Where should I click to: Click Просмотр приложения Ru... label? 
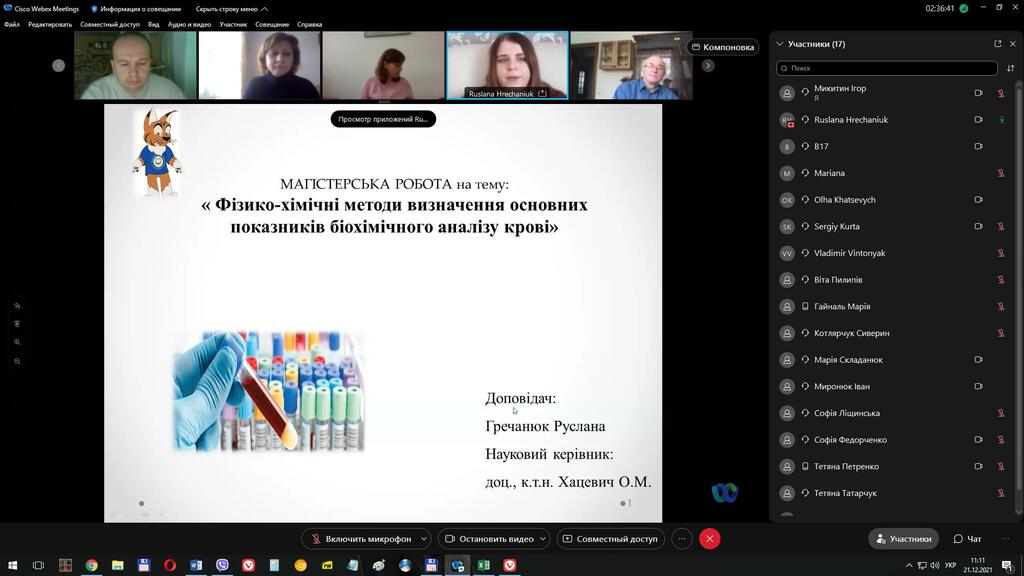(x=383, y=119)
